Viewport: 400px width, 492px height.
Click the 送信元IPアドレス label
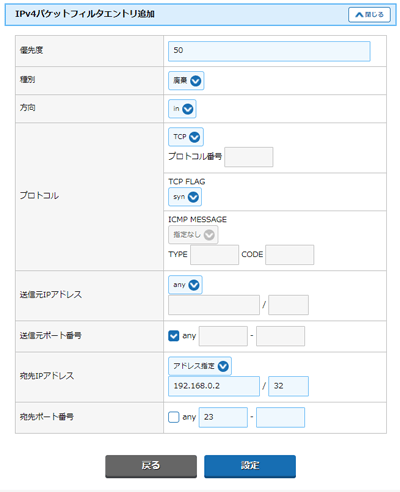[x=51, y=295]
